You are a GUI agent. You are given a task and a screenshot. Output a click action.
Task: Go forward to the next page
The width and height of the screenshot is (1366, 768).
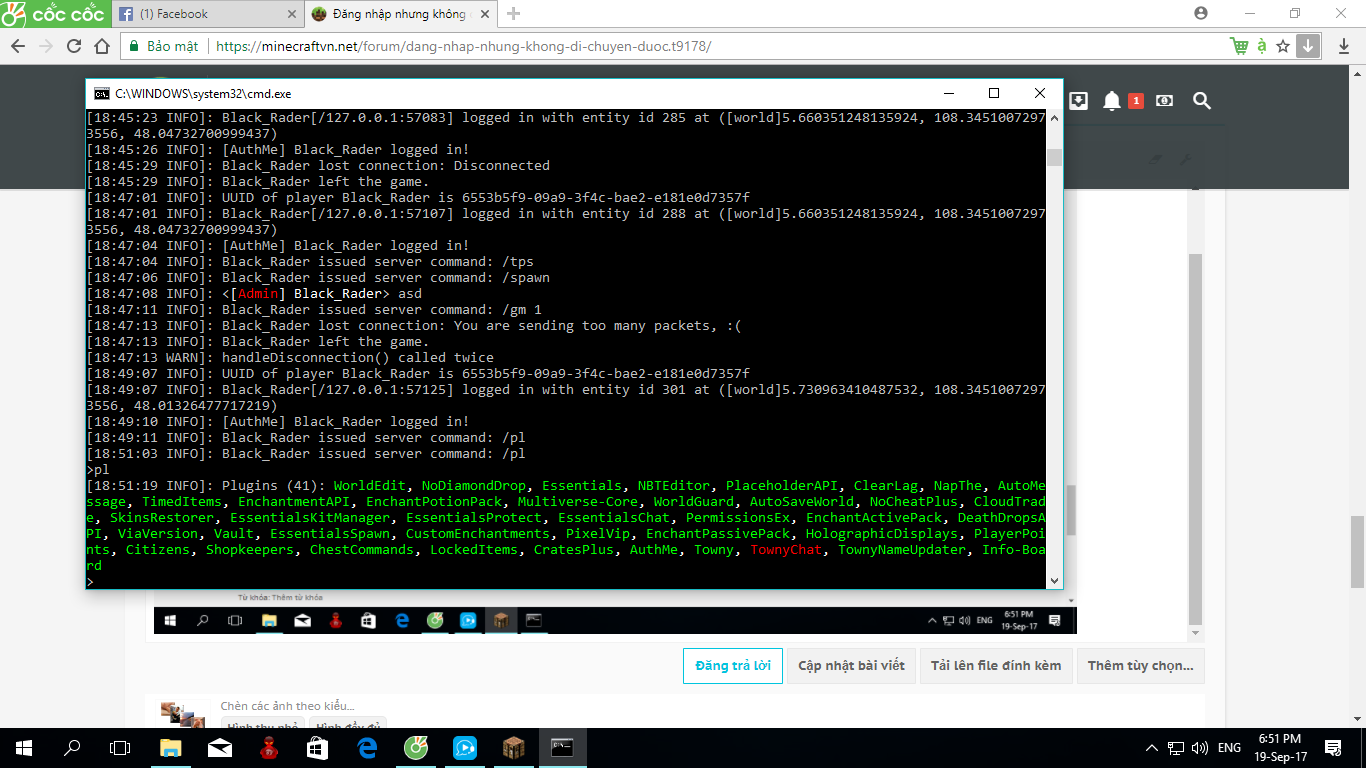[46, 46]
